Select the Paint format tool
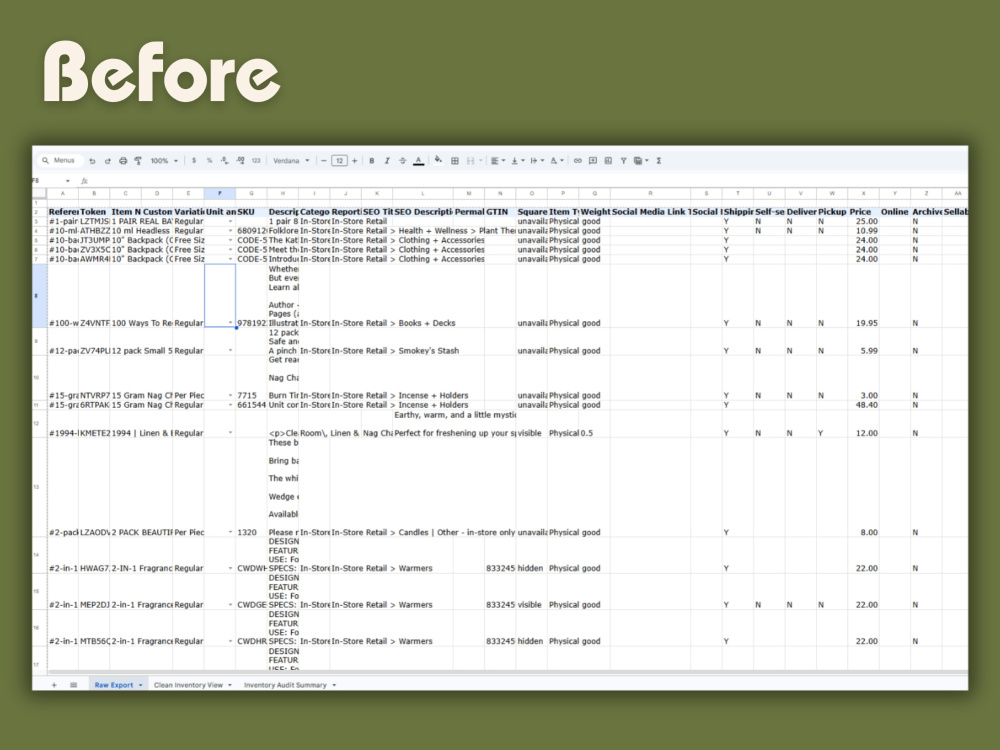1000x750 pixels. 138,161
